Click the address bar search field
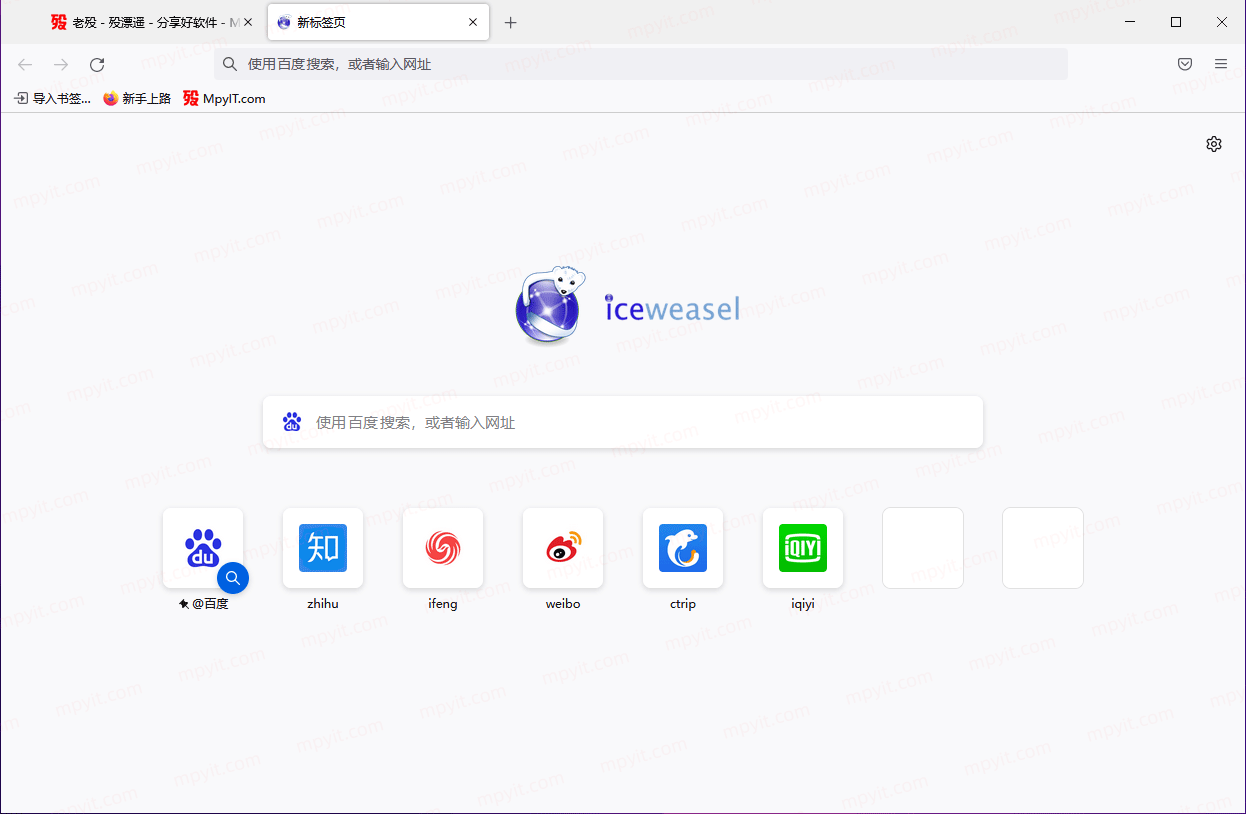 [641, 64]
